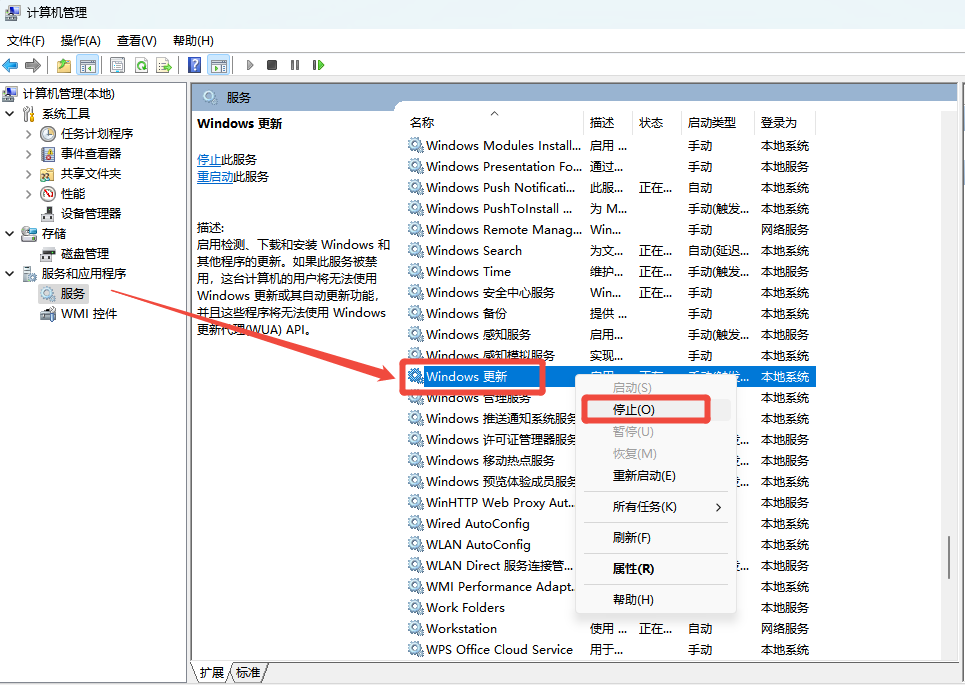
Task: Click the Up one level folder icon
Action: [x=63, y=65]
